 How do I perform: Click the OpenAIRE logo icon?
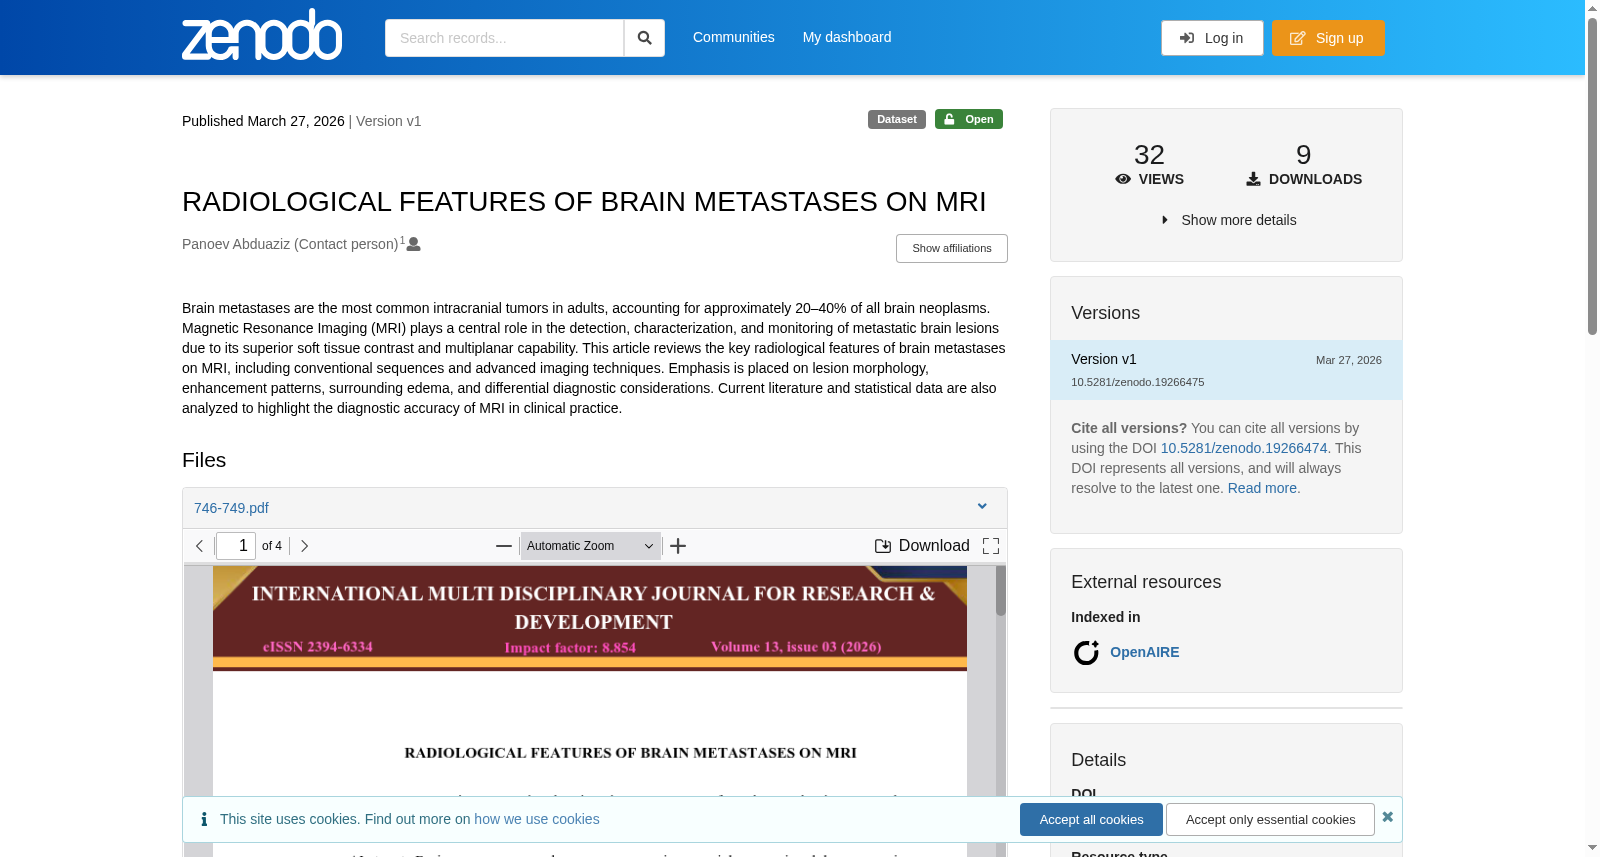coord(1086,653)
